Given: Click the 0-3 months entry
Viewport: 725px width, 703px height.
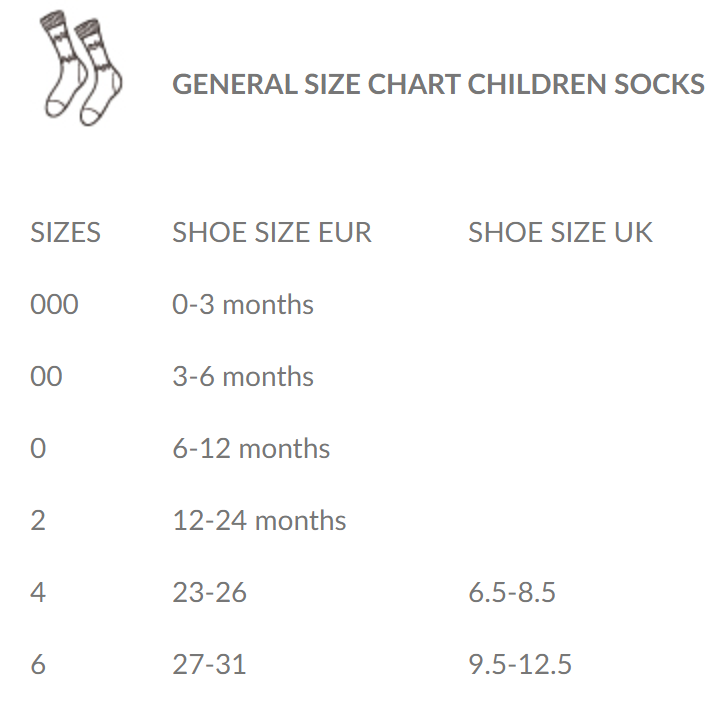Looking at the screenshot, I should coord(243,305).
